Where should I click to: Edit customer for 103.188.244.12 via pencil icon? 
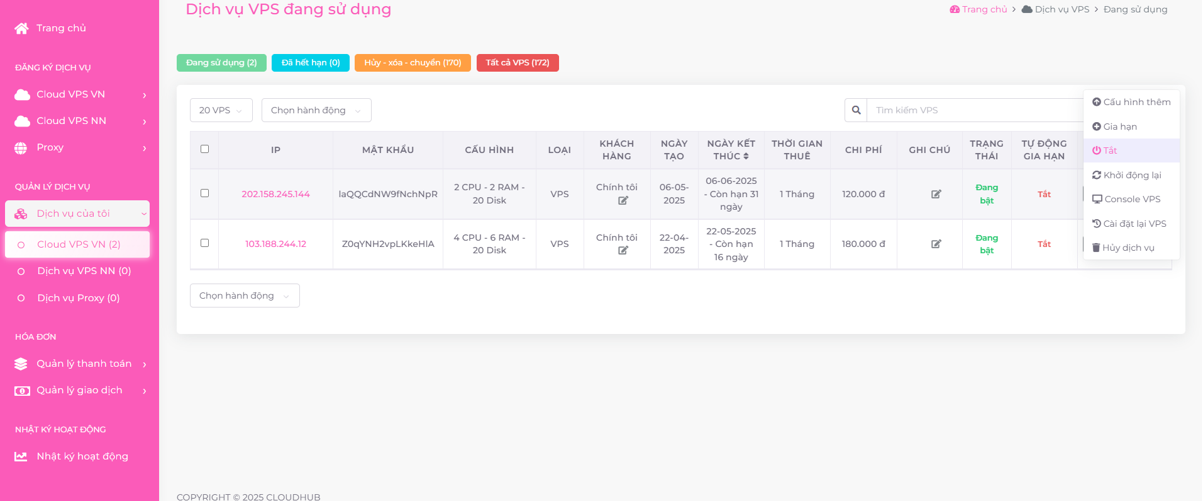(x=623, y=251)
